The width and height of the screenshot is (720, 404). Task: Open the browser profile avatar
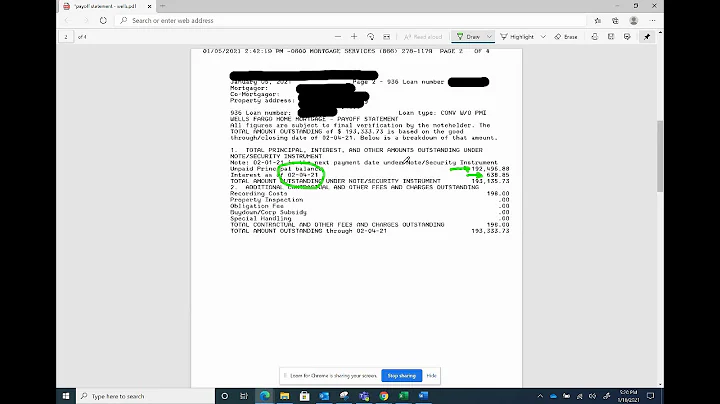(x=634, y=21)
